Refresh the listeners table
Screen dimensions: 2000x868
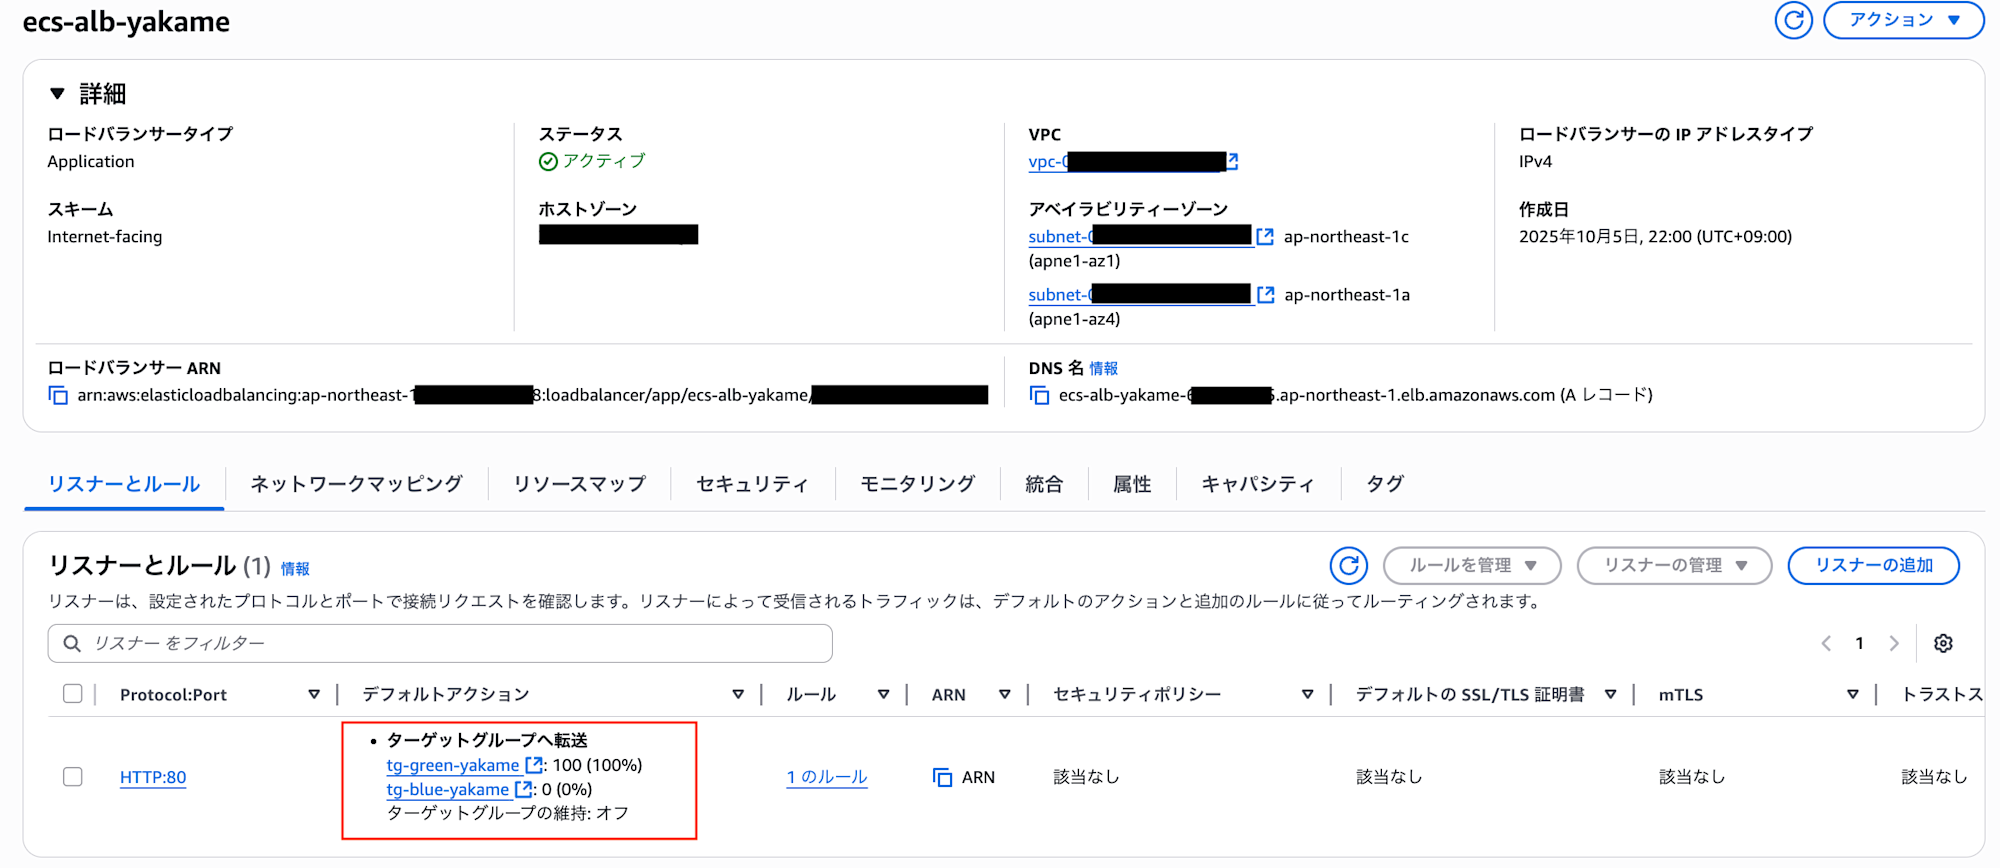pyautogui.click(x=1348, y=566)
